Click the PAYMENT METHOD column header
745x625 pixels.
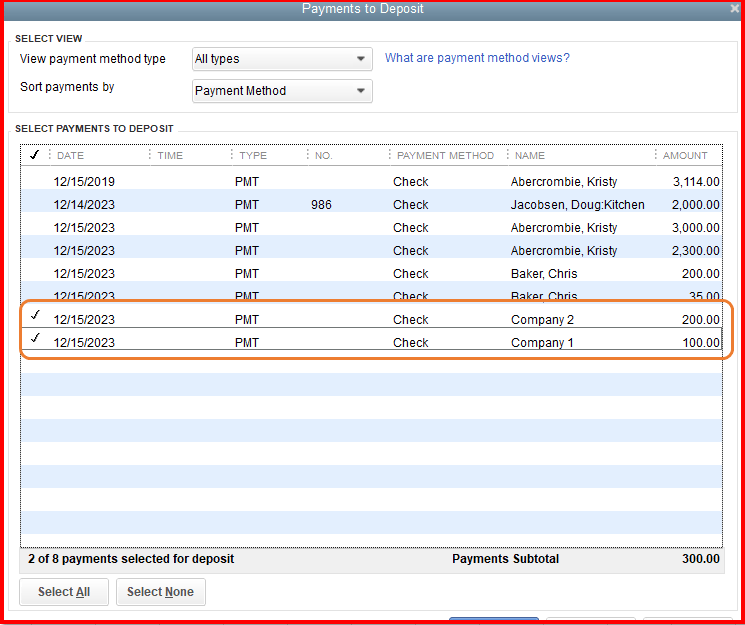(445, 156)
